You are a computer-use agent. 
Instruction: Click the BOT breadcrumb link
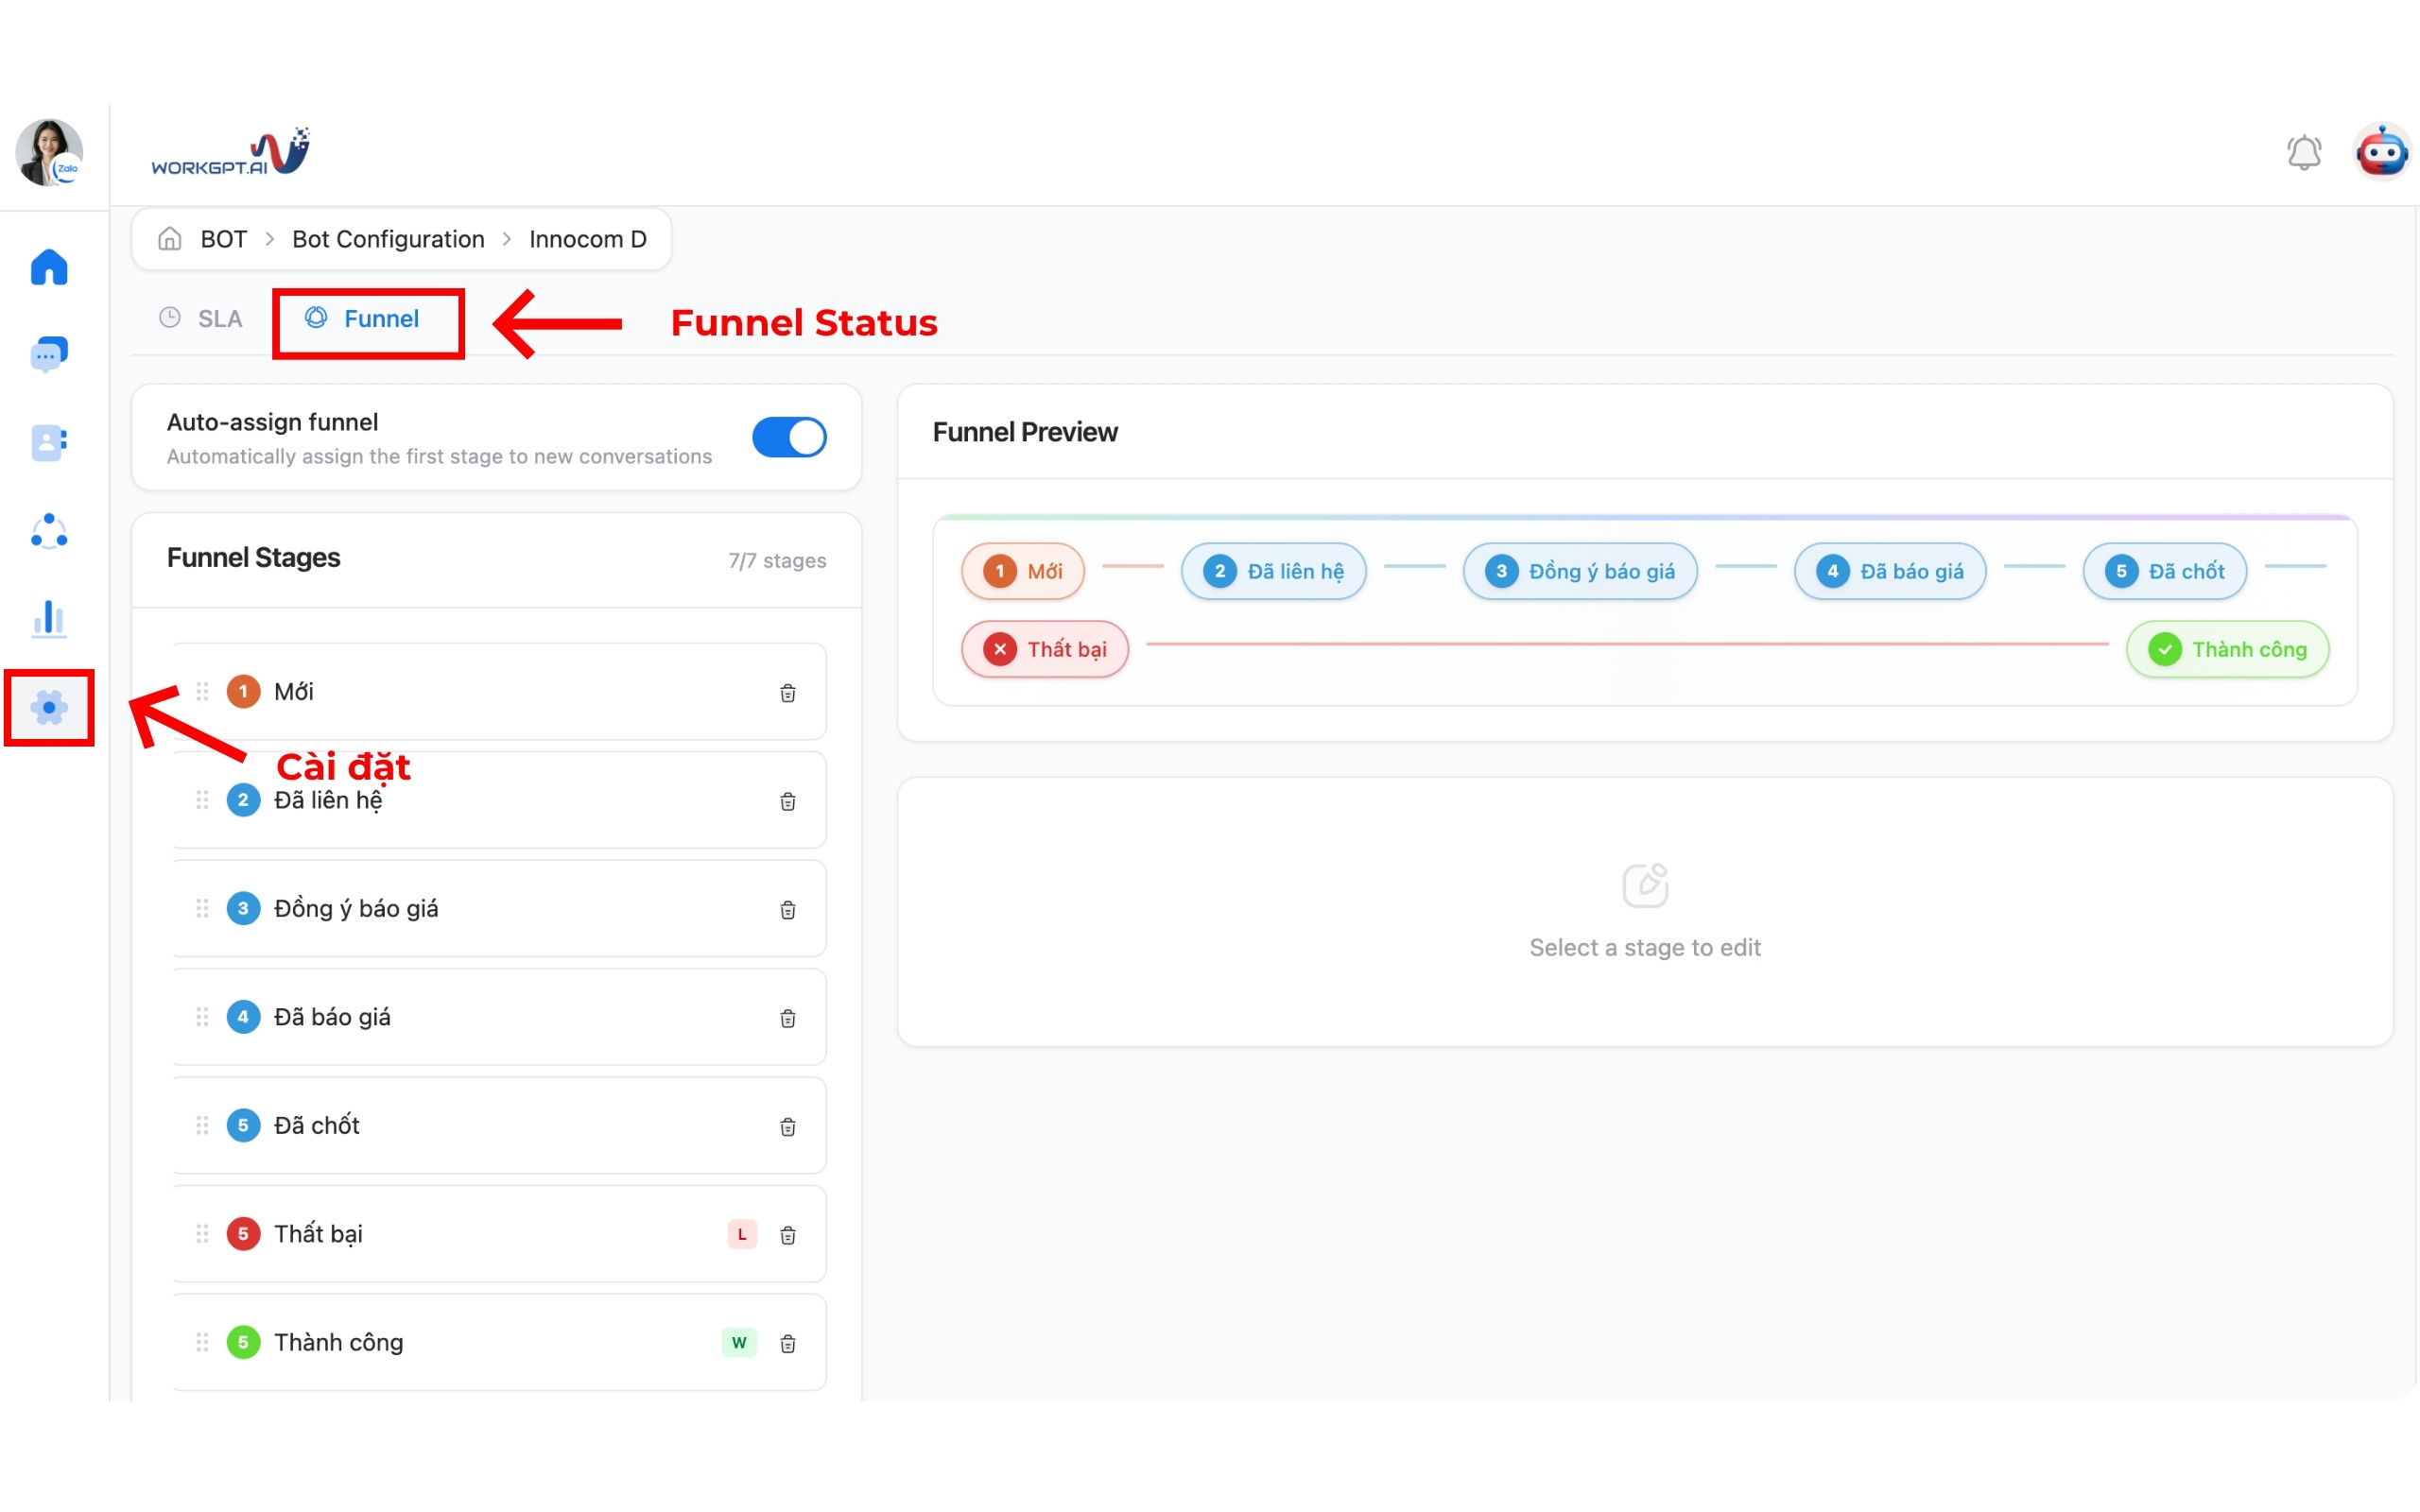coord(223,239)
